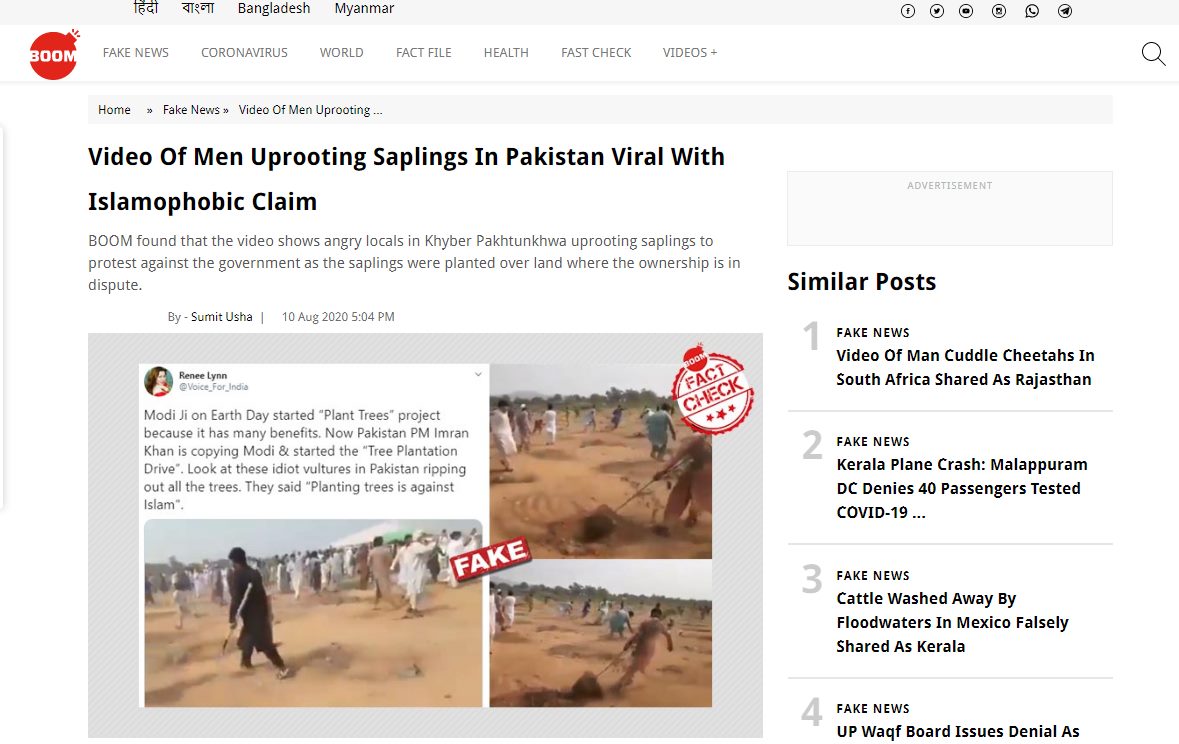Open the Telegram channel icon
The image size is (1179, 744).
click(1065, 11)
